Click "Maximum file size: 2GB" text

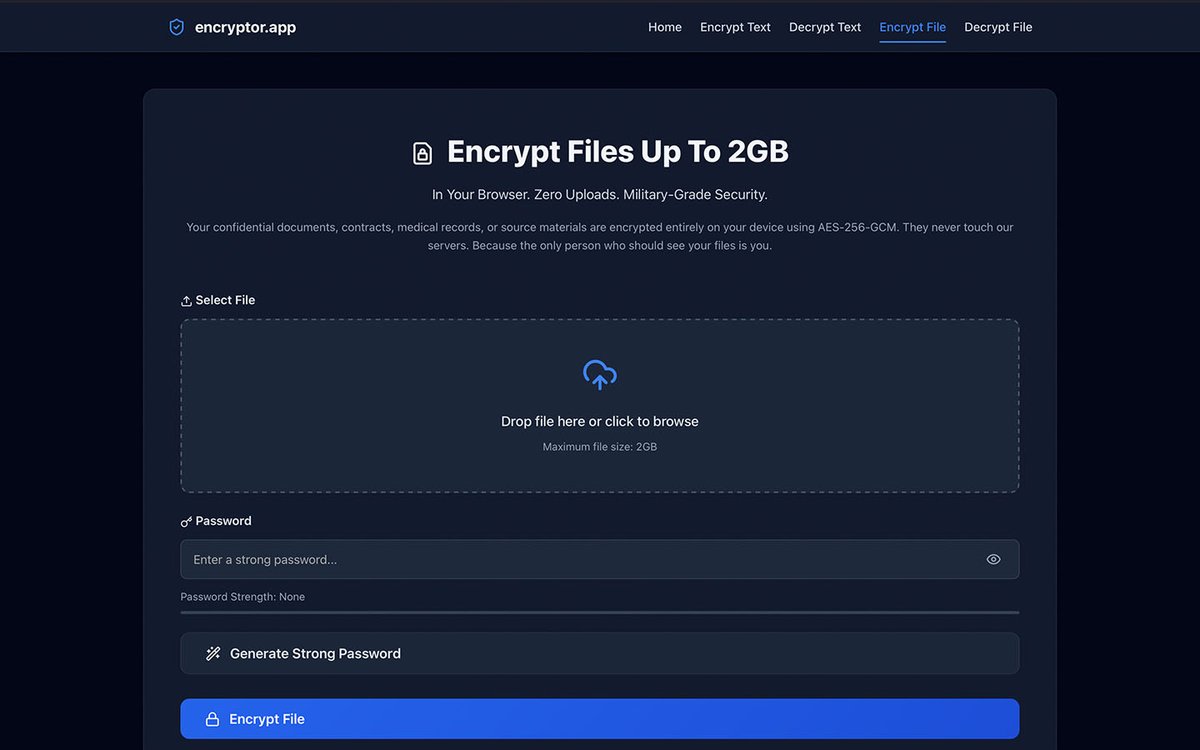point(600,447)
